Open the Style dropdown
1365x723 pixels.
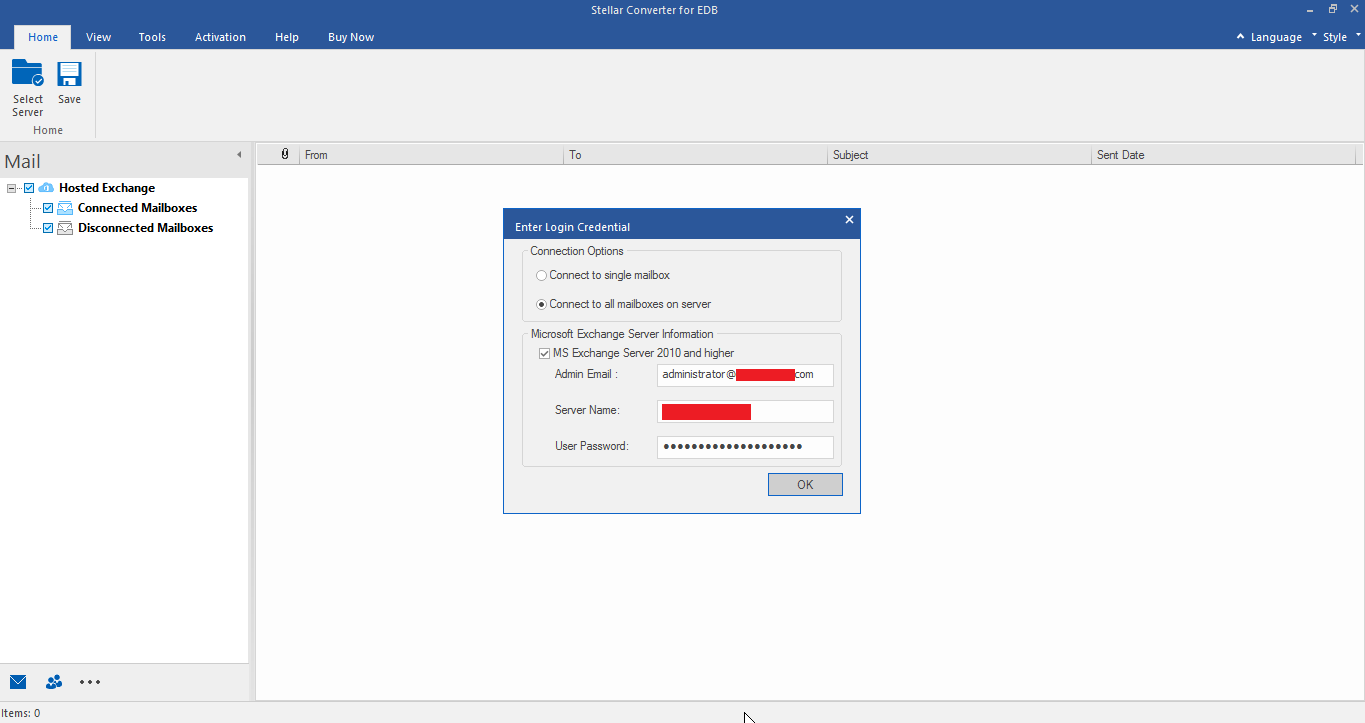1339,37
